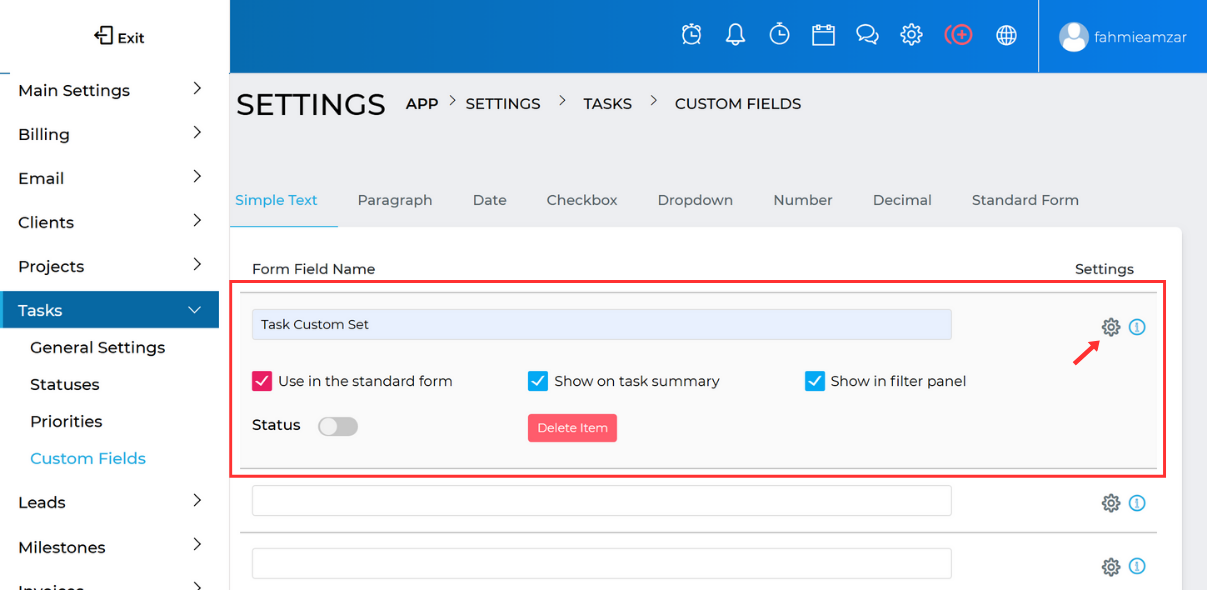Open Priorities under Tasks

pos(66,421)
